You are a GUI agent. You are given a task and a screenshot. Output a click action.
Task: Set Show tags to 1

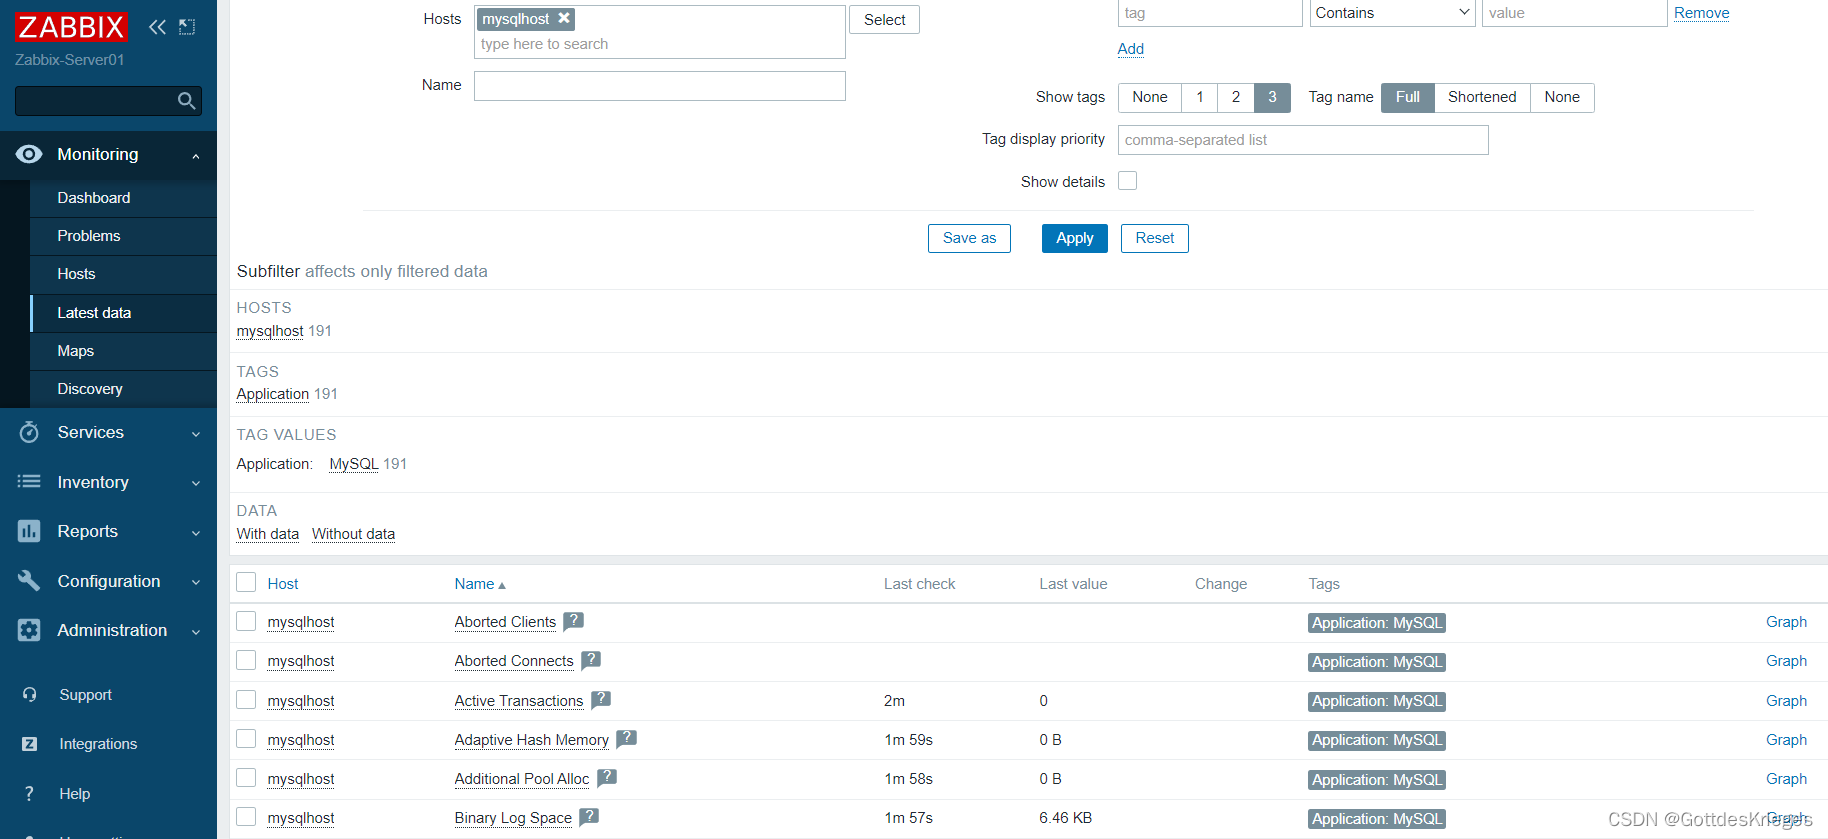click(x=1200, y=97)
